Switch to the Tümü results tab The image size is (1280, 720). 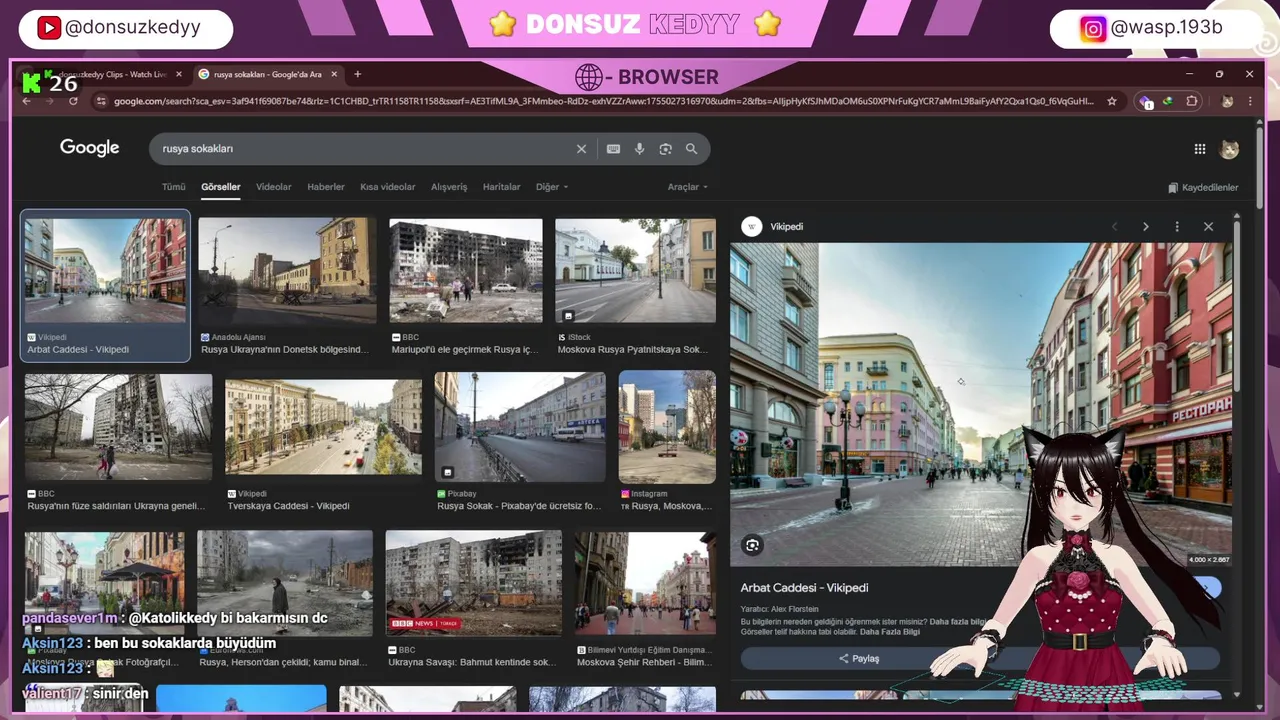pos(174,187)
